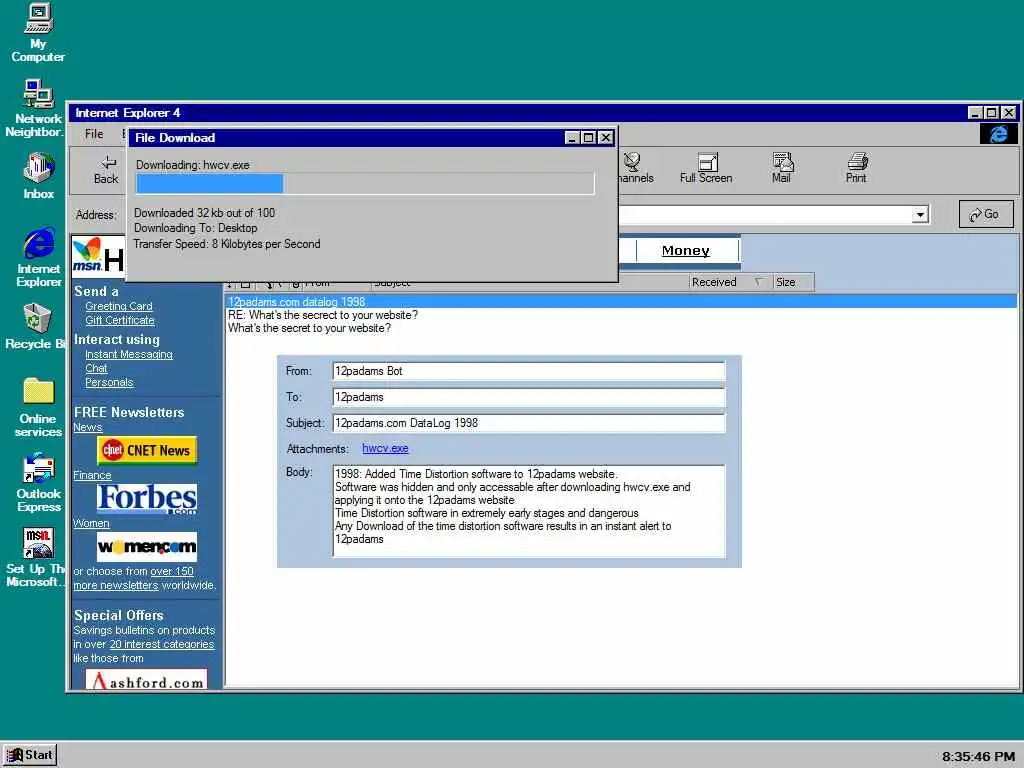Sort messages by Size column
The image size is (1024, 768).
click(x=793, y=282)
